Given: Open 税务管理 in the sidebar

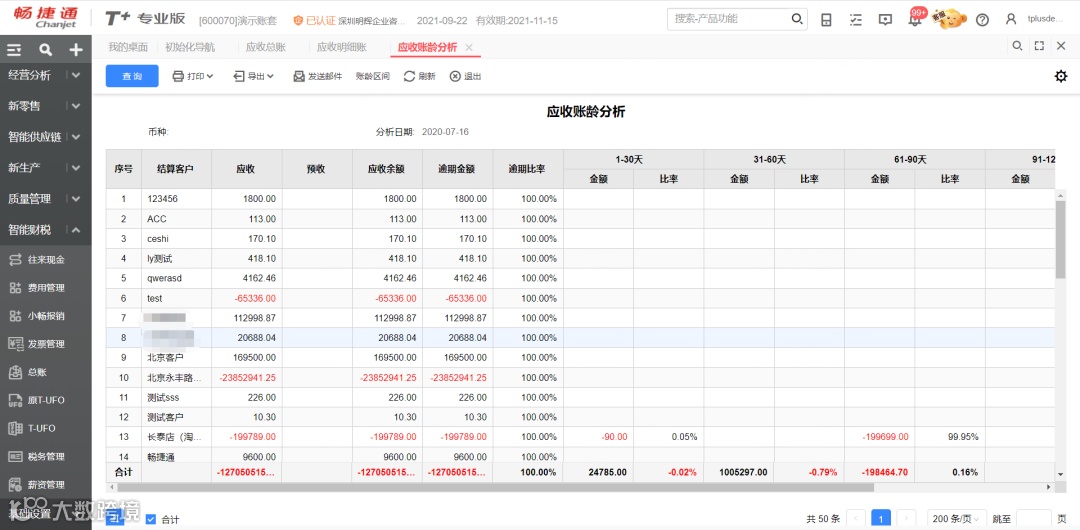Looking at the screenshot, I should point(45,456).
